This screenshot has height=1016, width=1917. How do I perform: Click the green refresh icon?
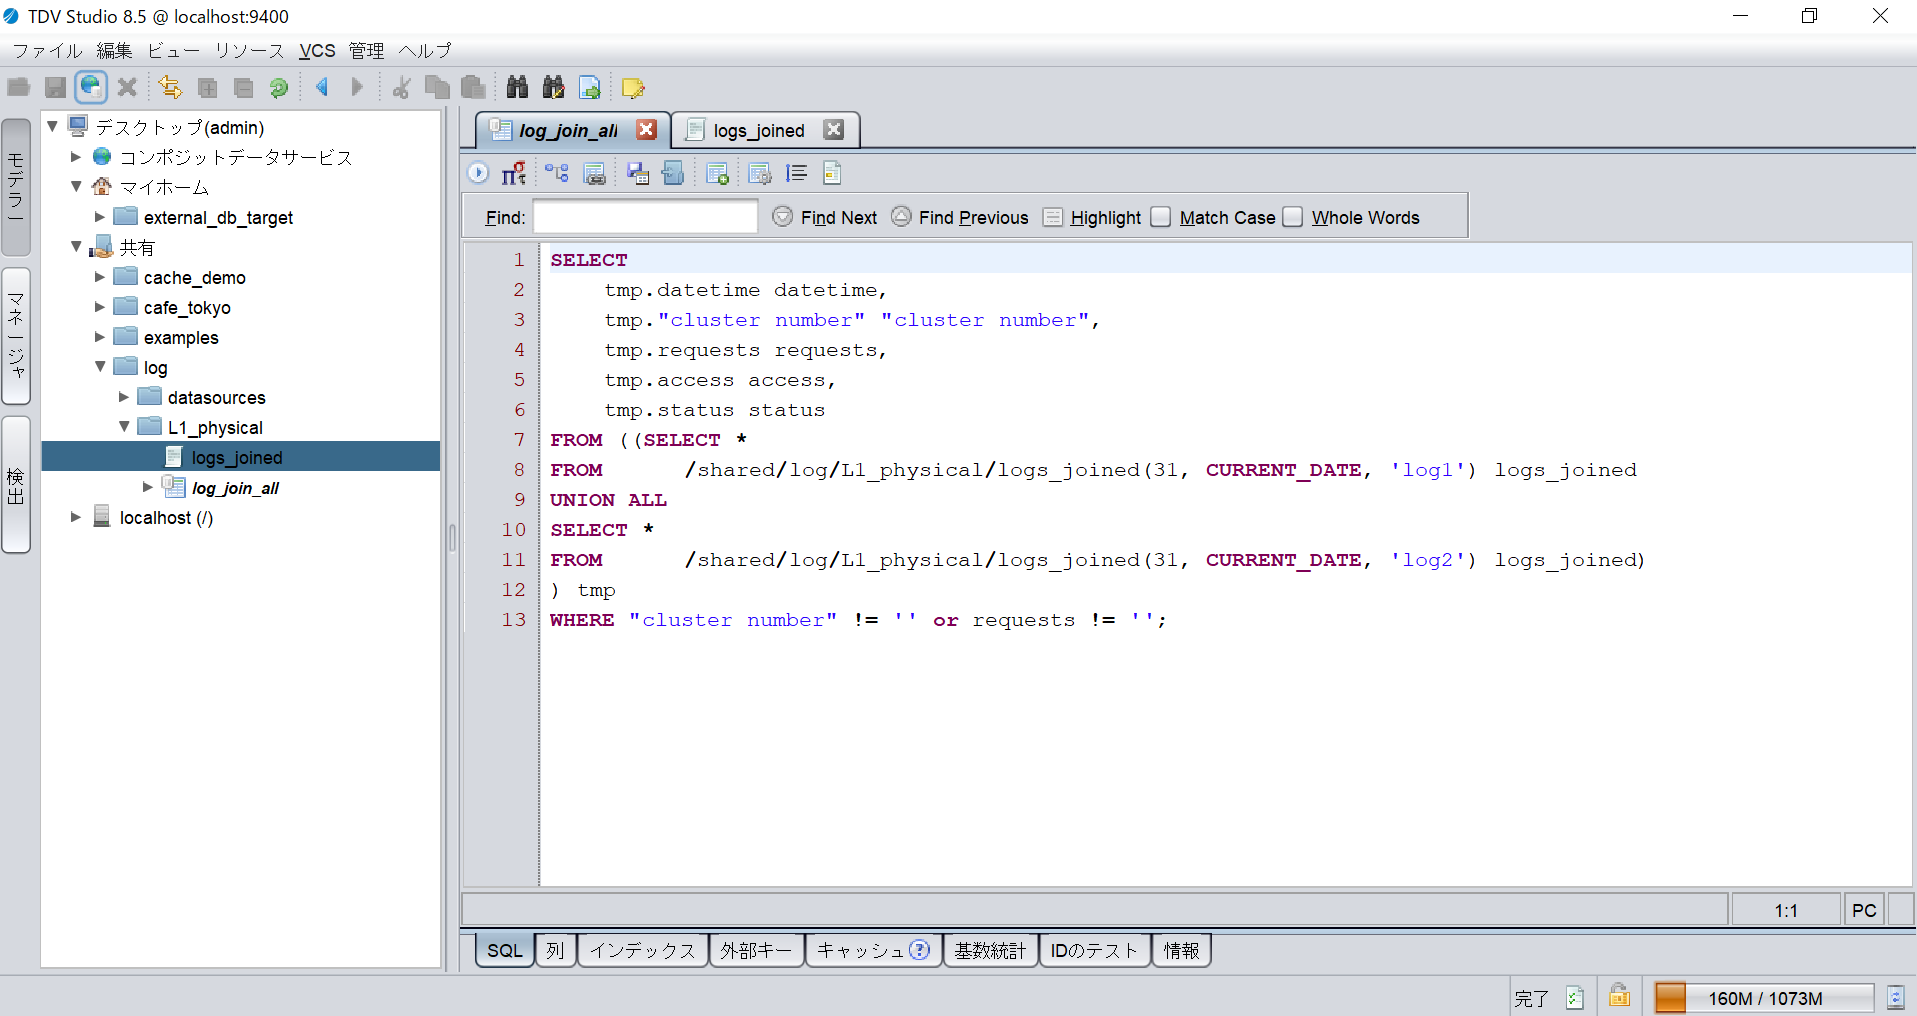click(x=279, y=88)
